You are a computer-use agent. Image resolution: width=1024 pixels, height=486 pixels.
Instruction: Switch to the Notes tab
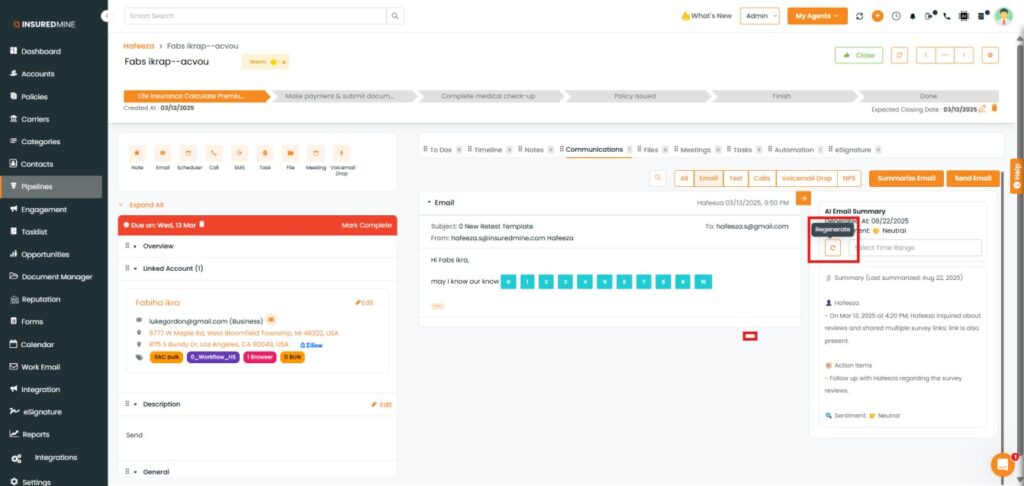click(x=534, y=150)
